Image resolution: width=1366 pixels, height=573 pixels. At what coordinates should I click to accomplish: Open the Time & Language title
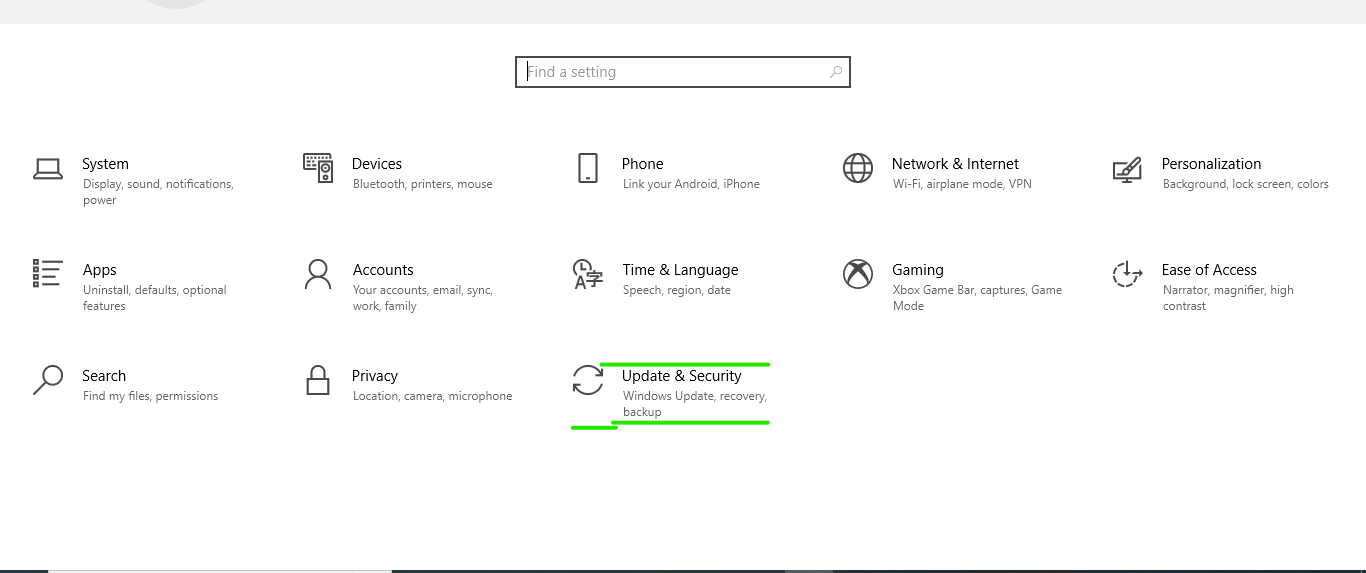680,270
